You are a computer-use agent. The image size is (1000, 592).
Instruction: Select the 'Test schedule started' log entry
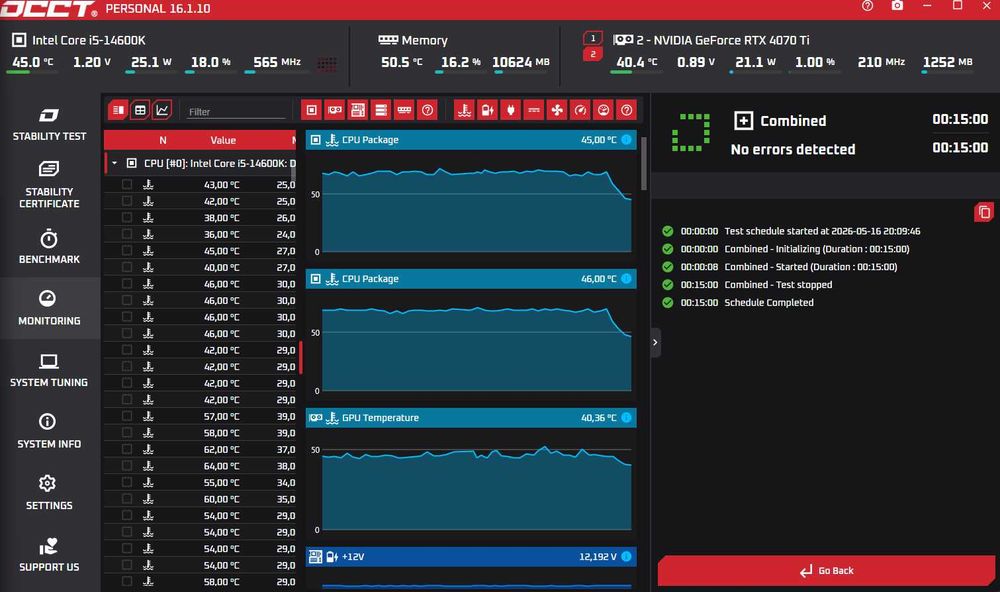tap(822, 231)
